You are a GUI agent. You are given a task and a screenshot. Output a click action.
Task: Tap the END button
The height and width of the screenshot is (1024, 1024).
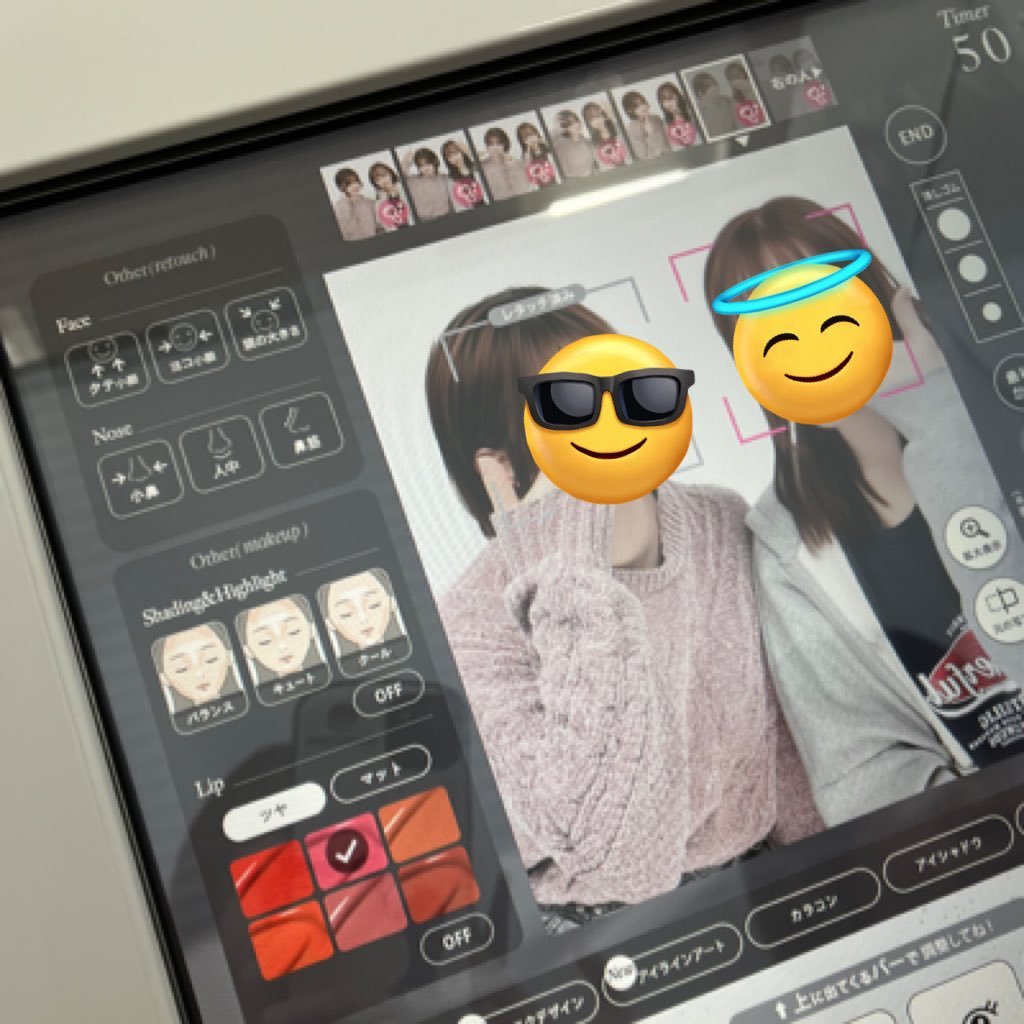[x=916, y=135]
